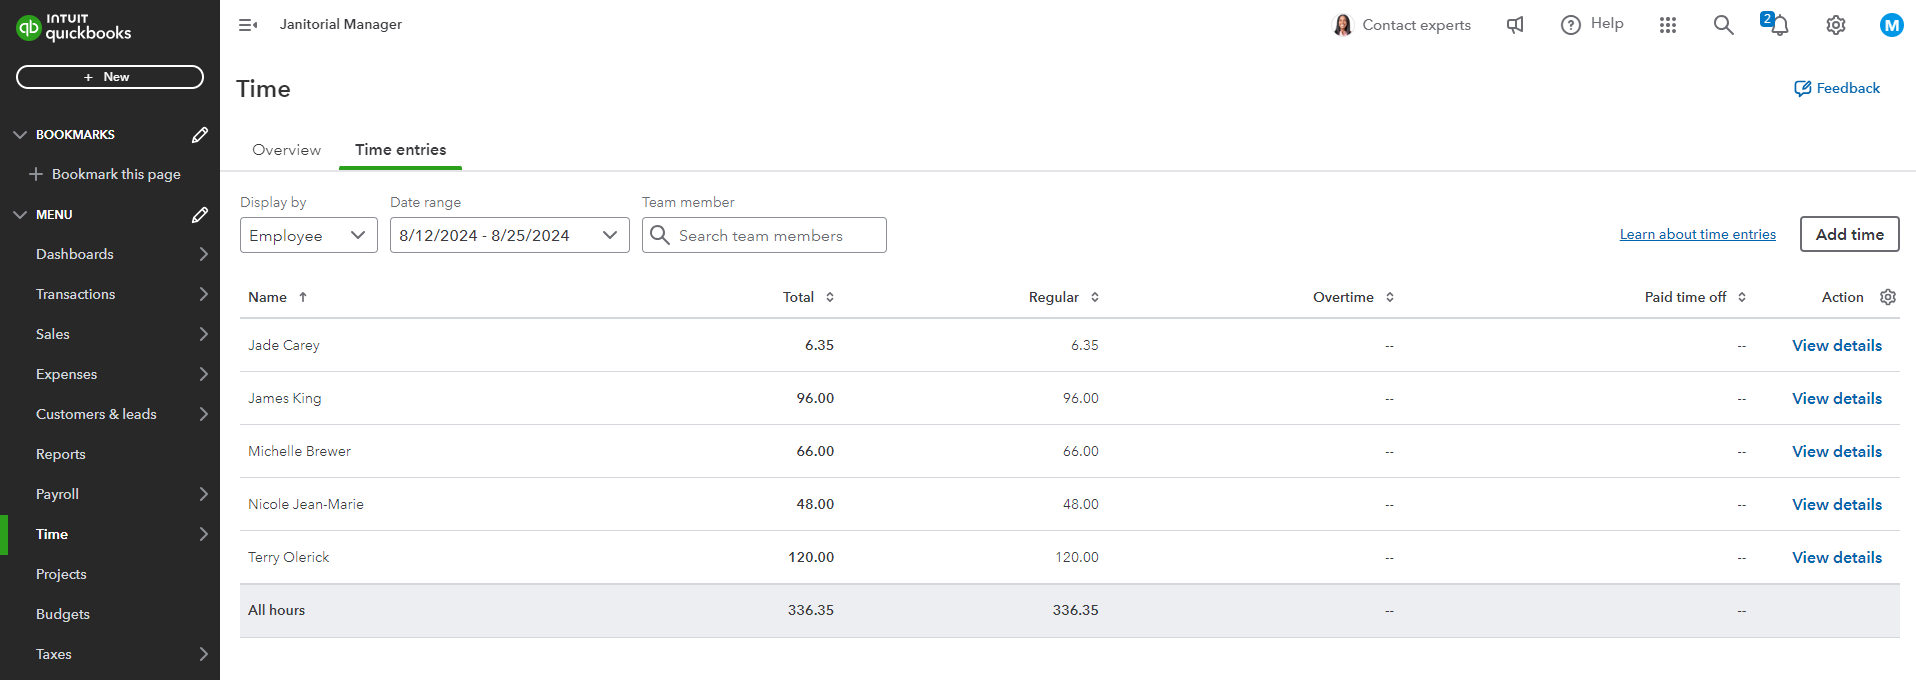Switch to the Overview tab
1916x680 pixels.
pos(286,150)
